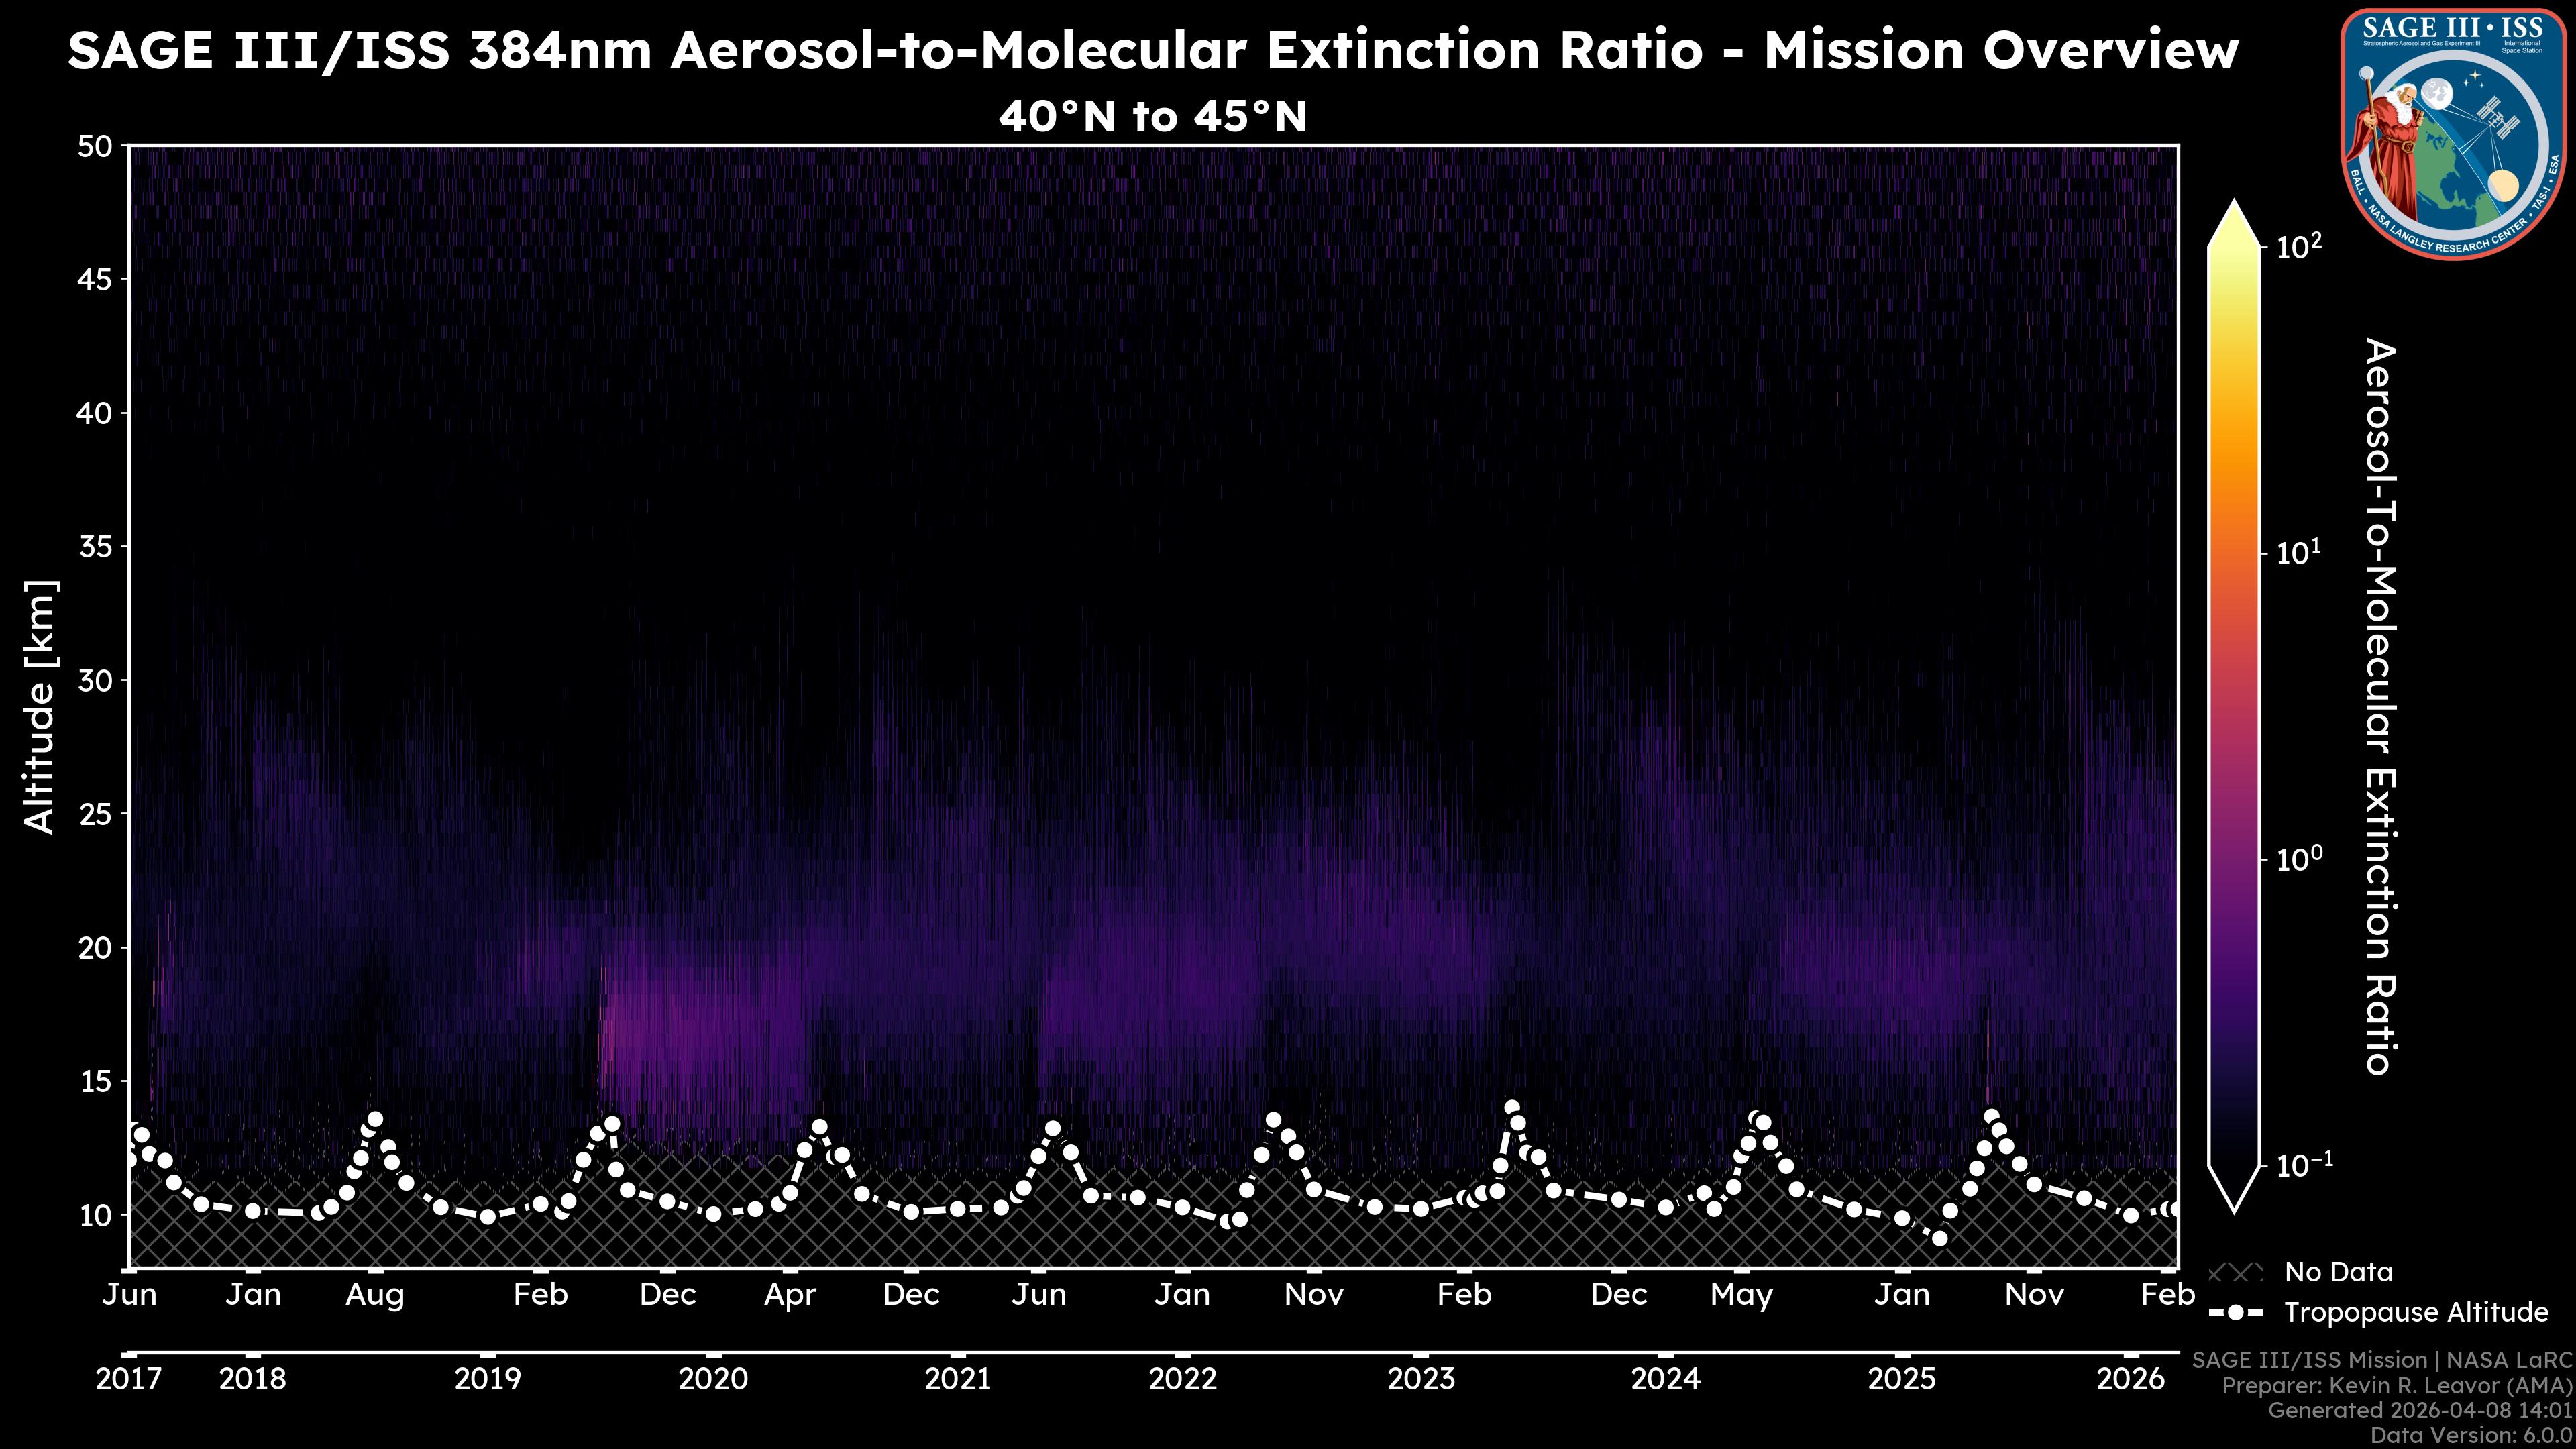Click the May month tick label
Screen dimensions: 2576x1449
[1741, 1295]
